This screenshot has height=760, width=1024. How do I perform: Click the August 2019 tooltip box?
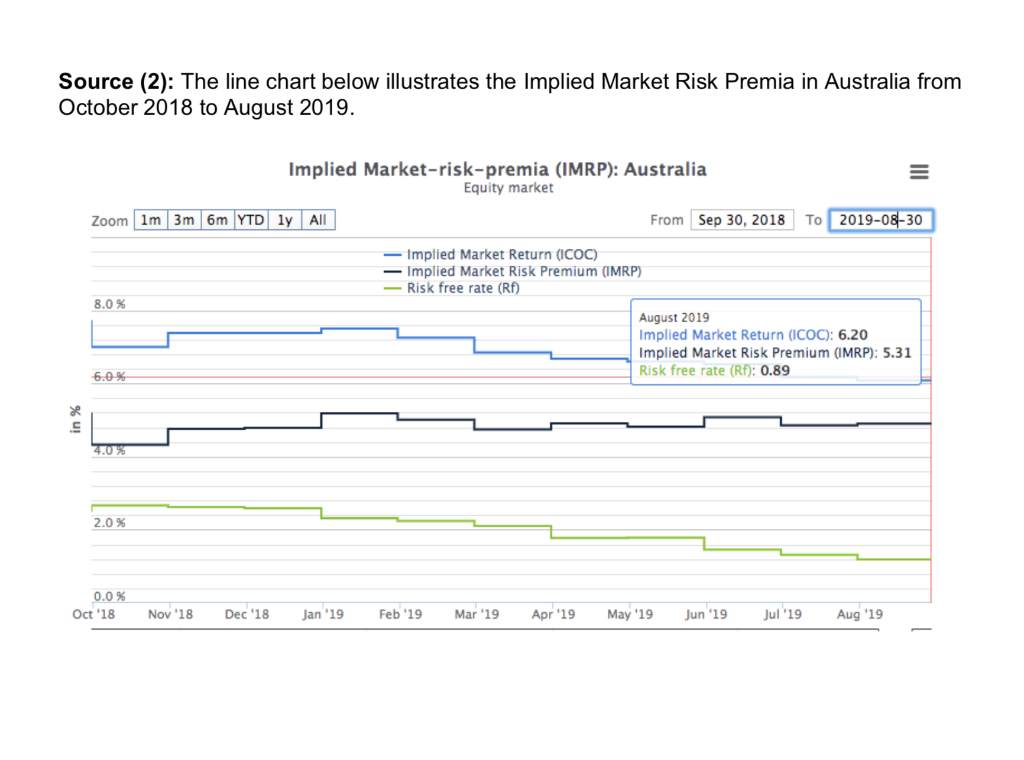click(776, 342)
